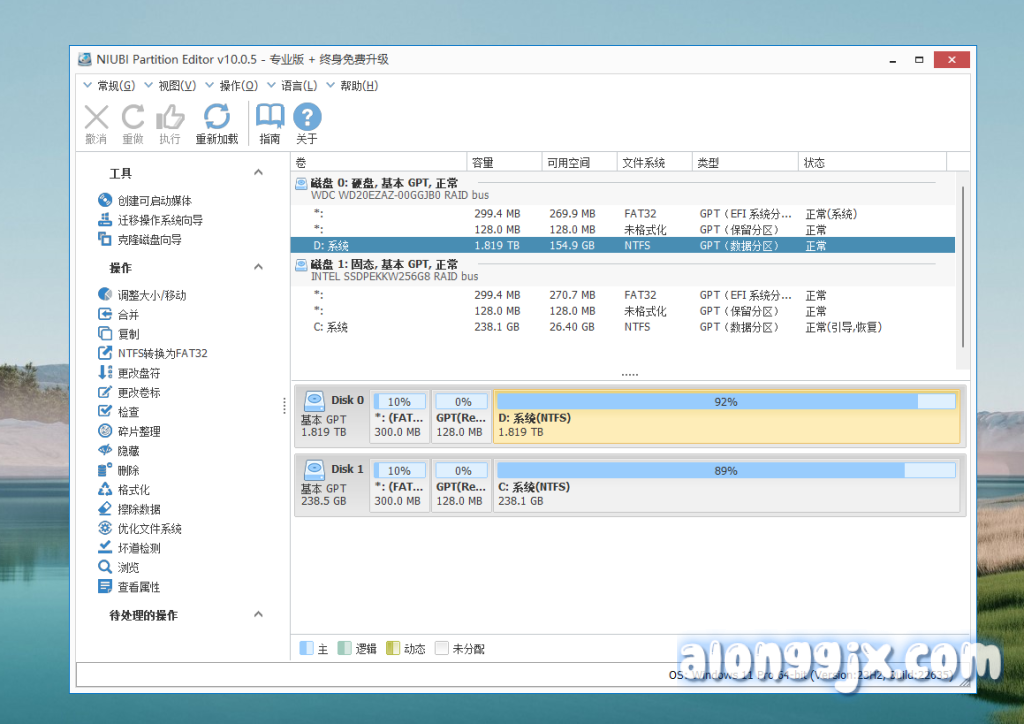Screen dimensions: 1024x724
Task: Select 调整大小/移动 resize operation
Action: click(151, 295)
